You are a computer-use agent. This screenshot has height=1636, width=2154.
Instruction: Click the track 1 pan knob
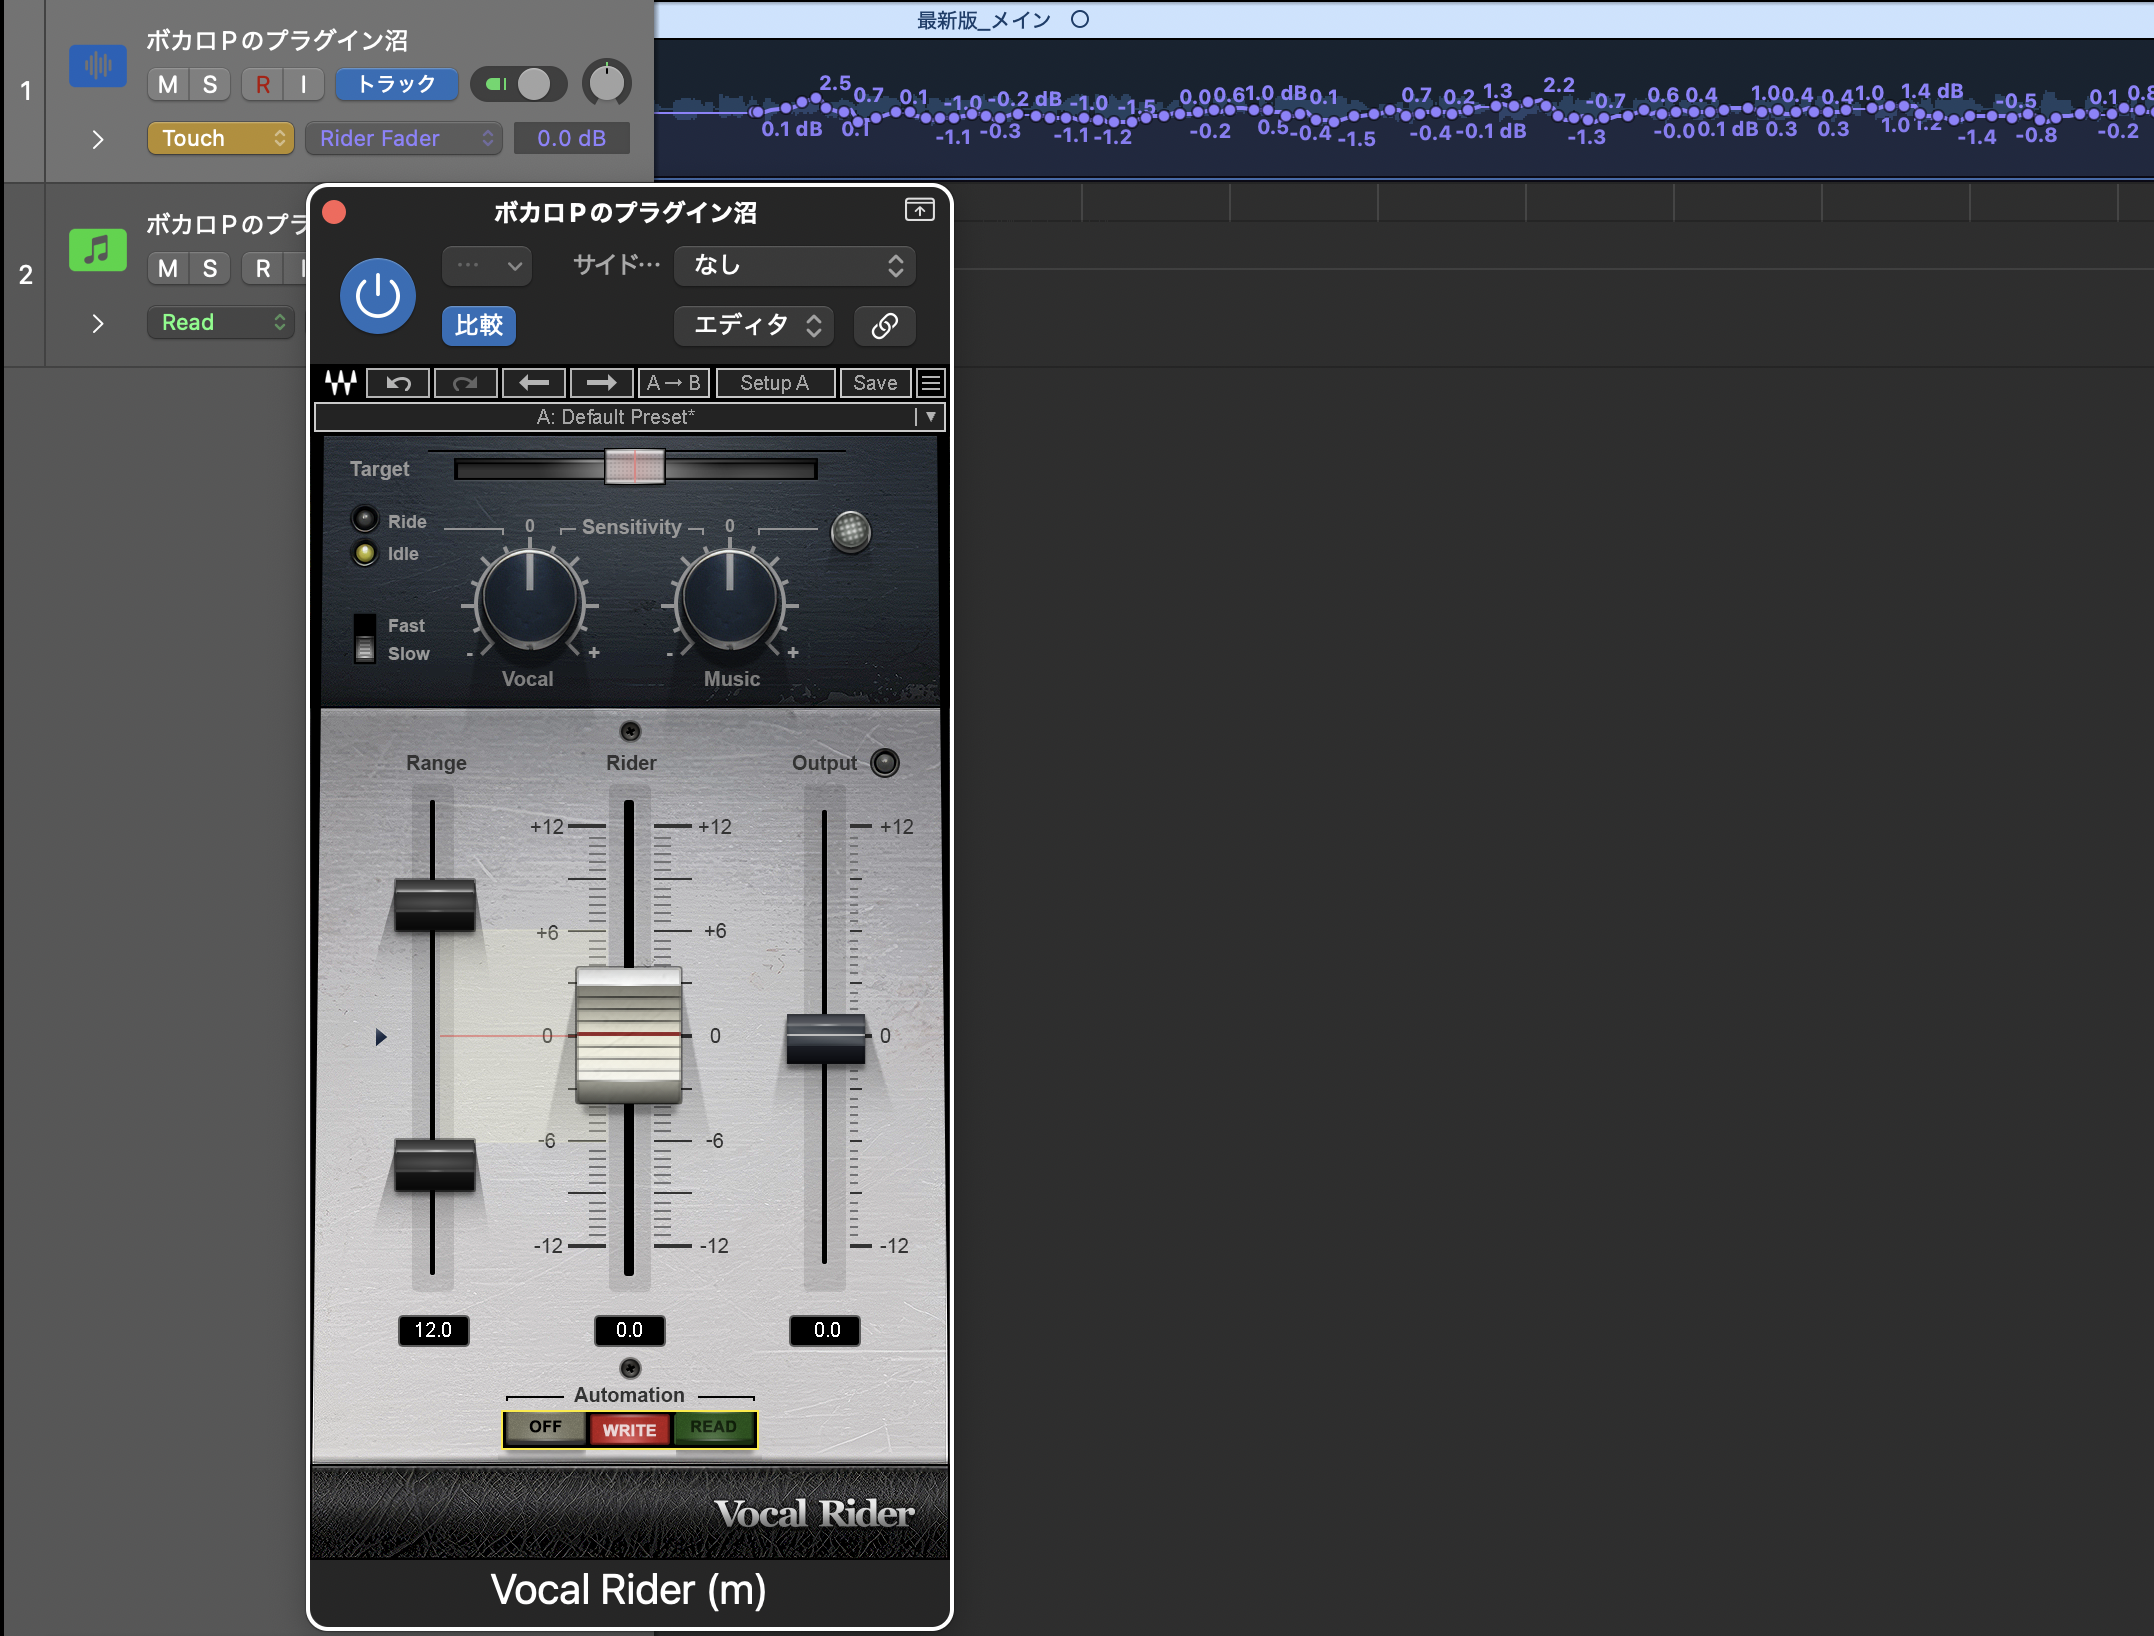tap(607, 84)
